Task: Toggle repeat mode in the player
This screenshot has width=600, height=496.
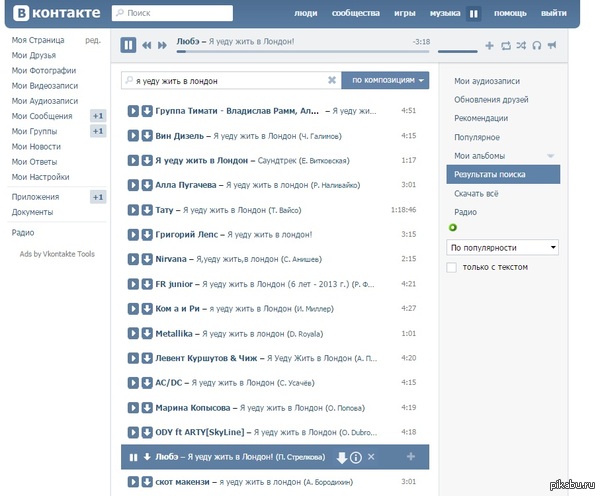Action: click(x=505, y=46)
